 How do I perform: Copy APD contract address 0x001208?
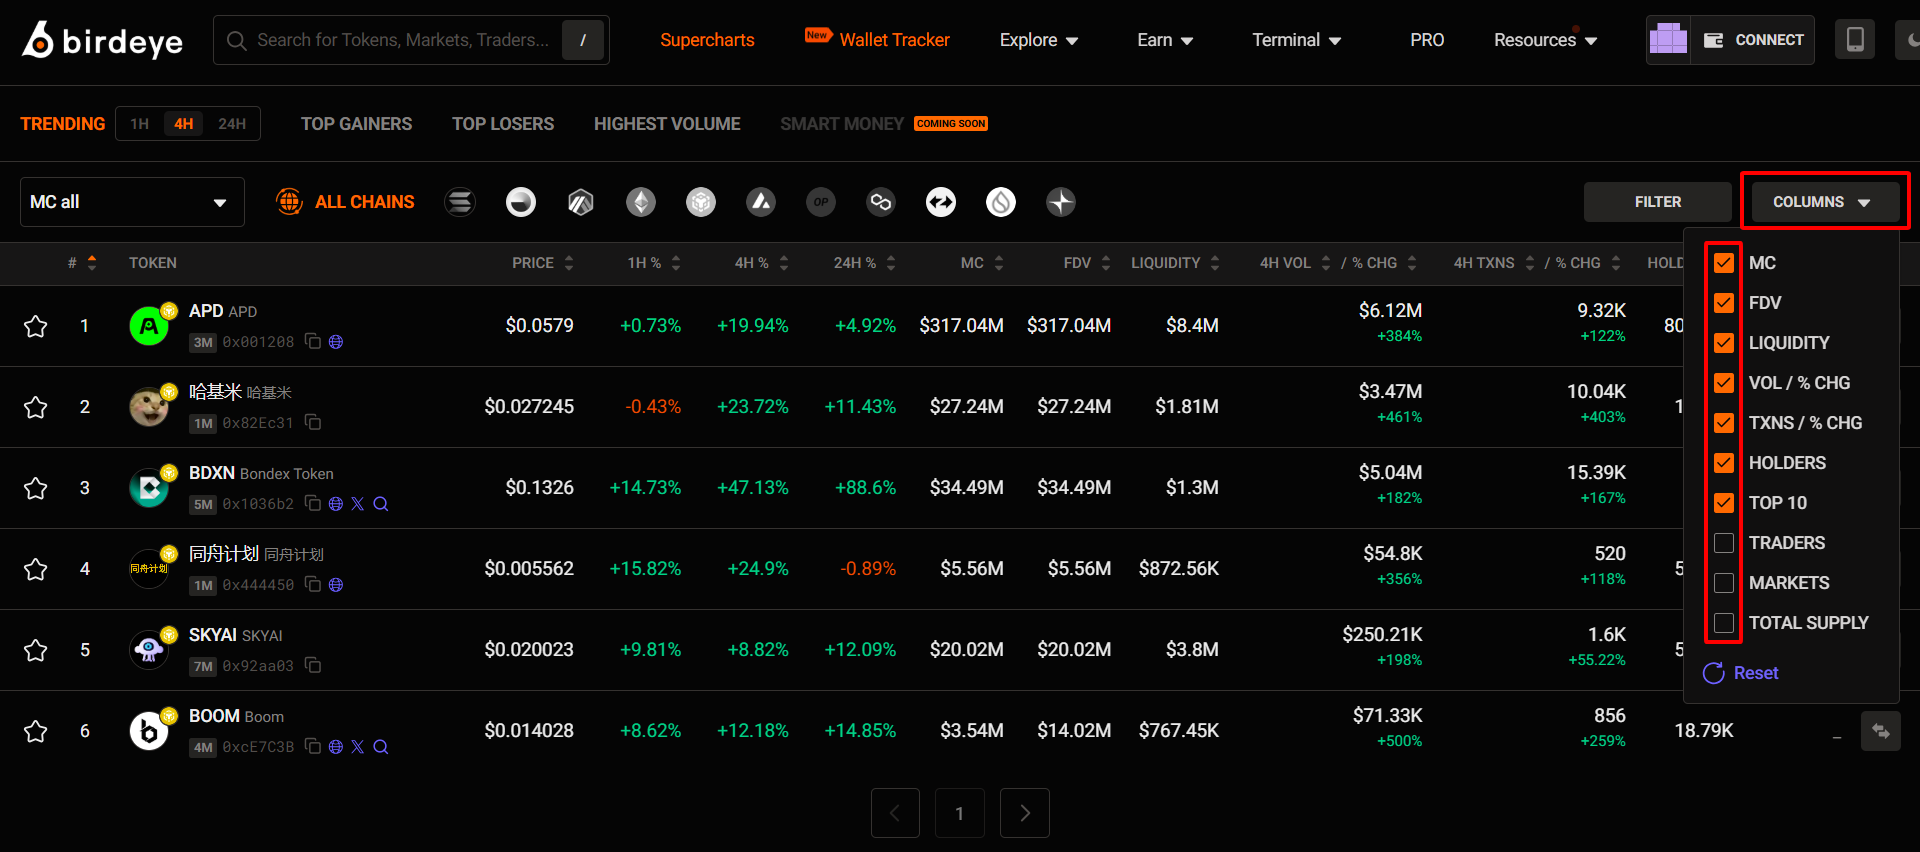pyautogui.click(x=313, y=342)
